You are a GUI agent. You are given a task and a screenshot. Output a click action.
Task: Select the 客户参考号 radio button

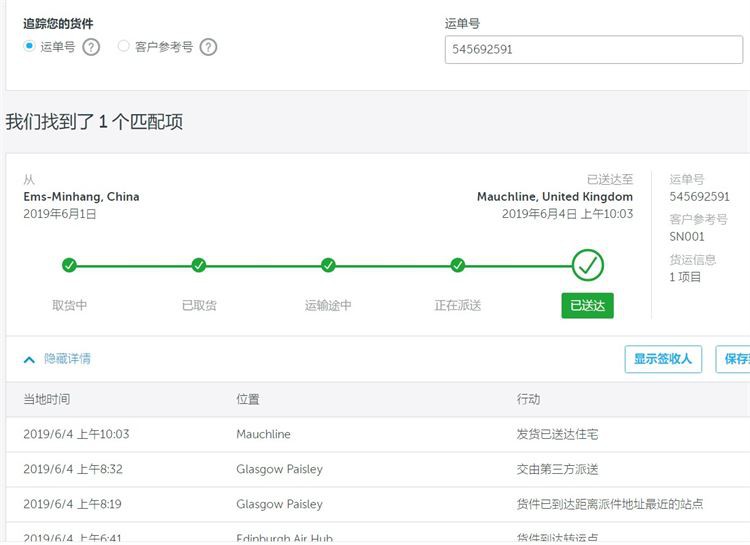(x=124, y=46)
